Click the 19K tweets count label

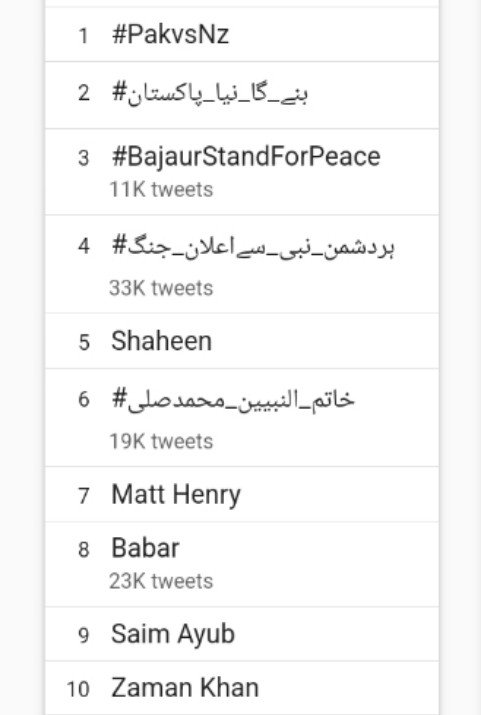[x=161, y=441]
